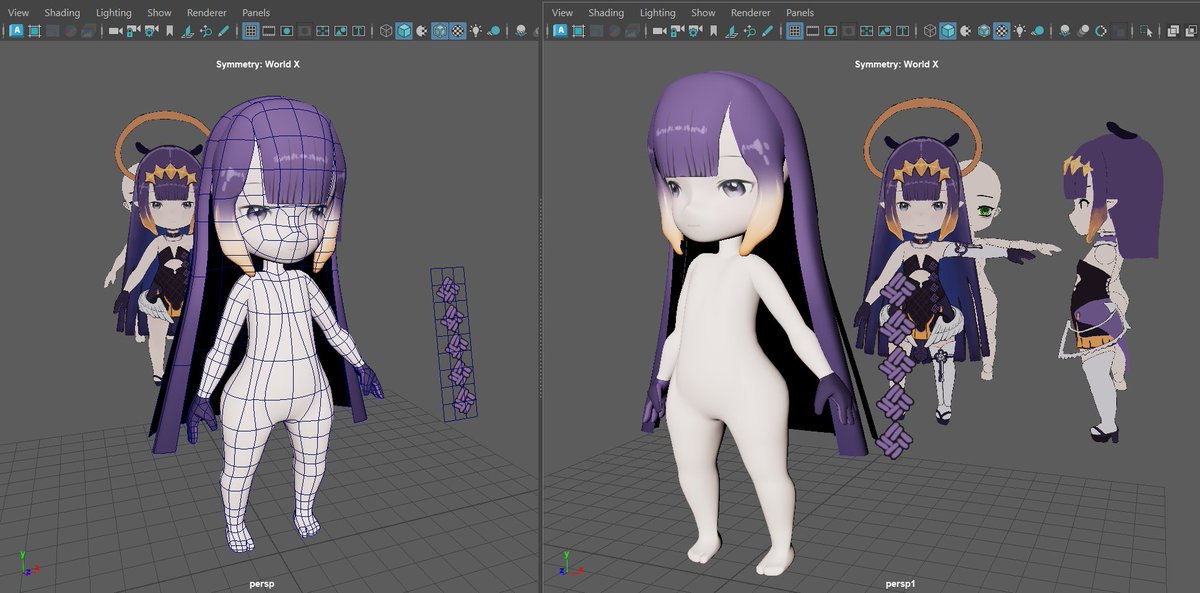This screenshot has height=593, width=1200.
Task: Toggle Textured display in persp1 panel
Action: 1000,31
